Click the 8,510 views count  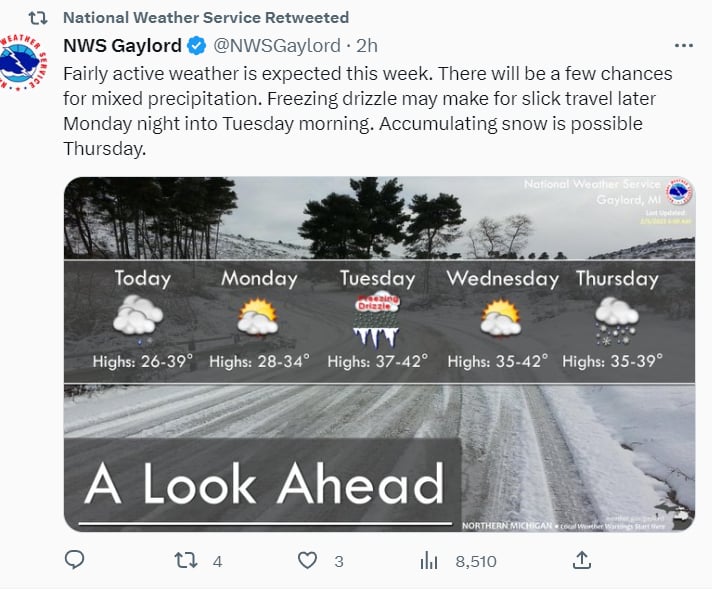(x=476, y=562)
